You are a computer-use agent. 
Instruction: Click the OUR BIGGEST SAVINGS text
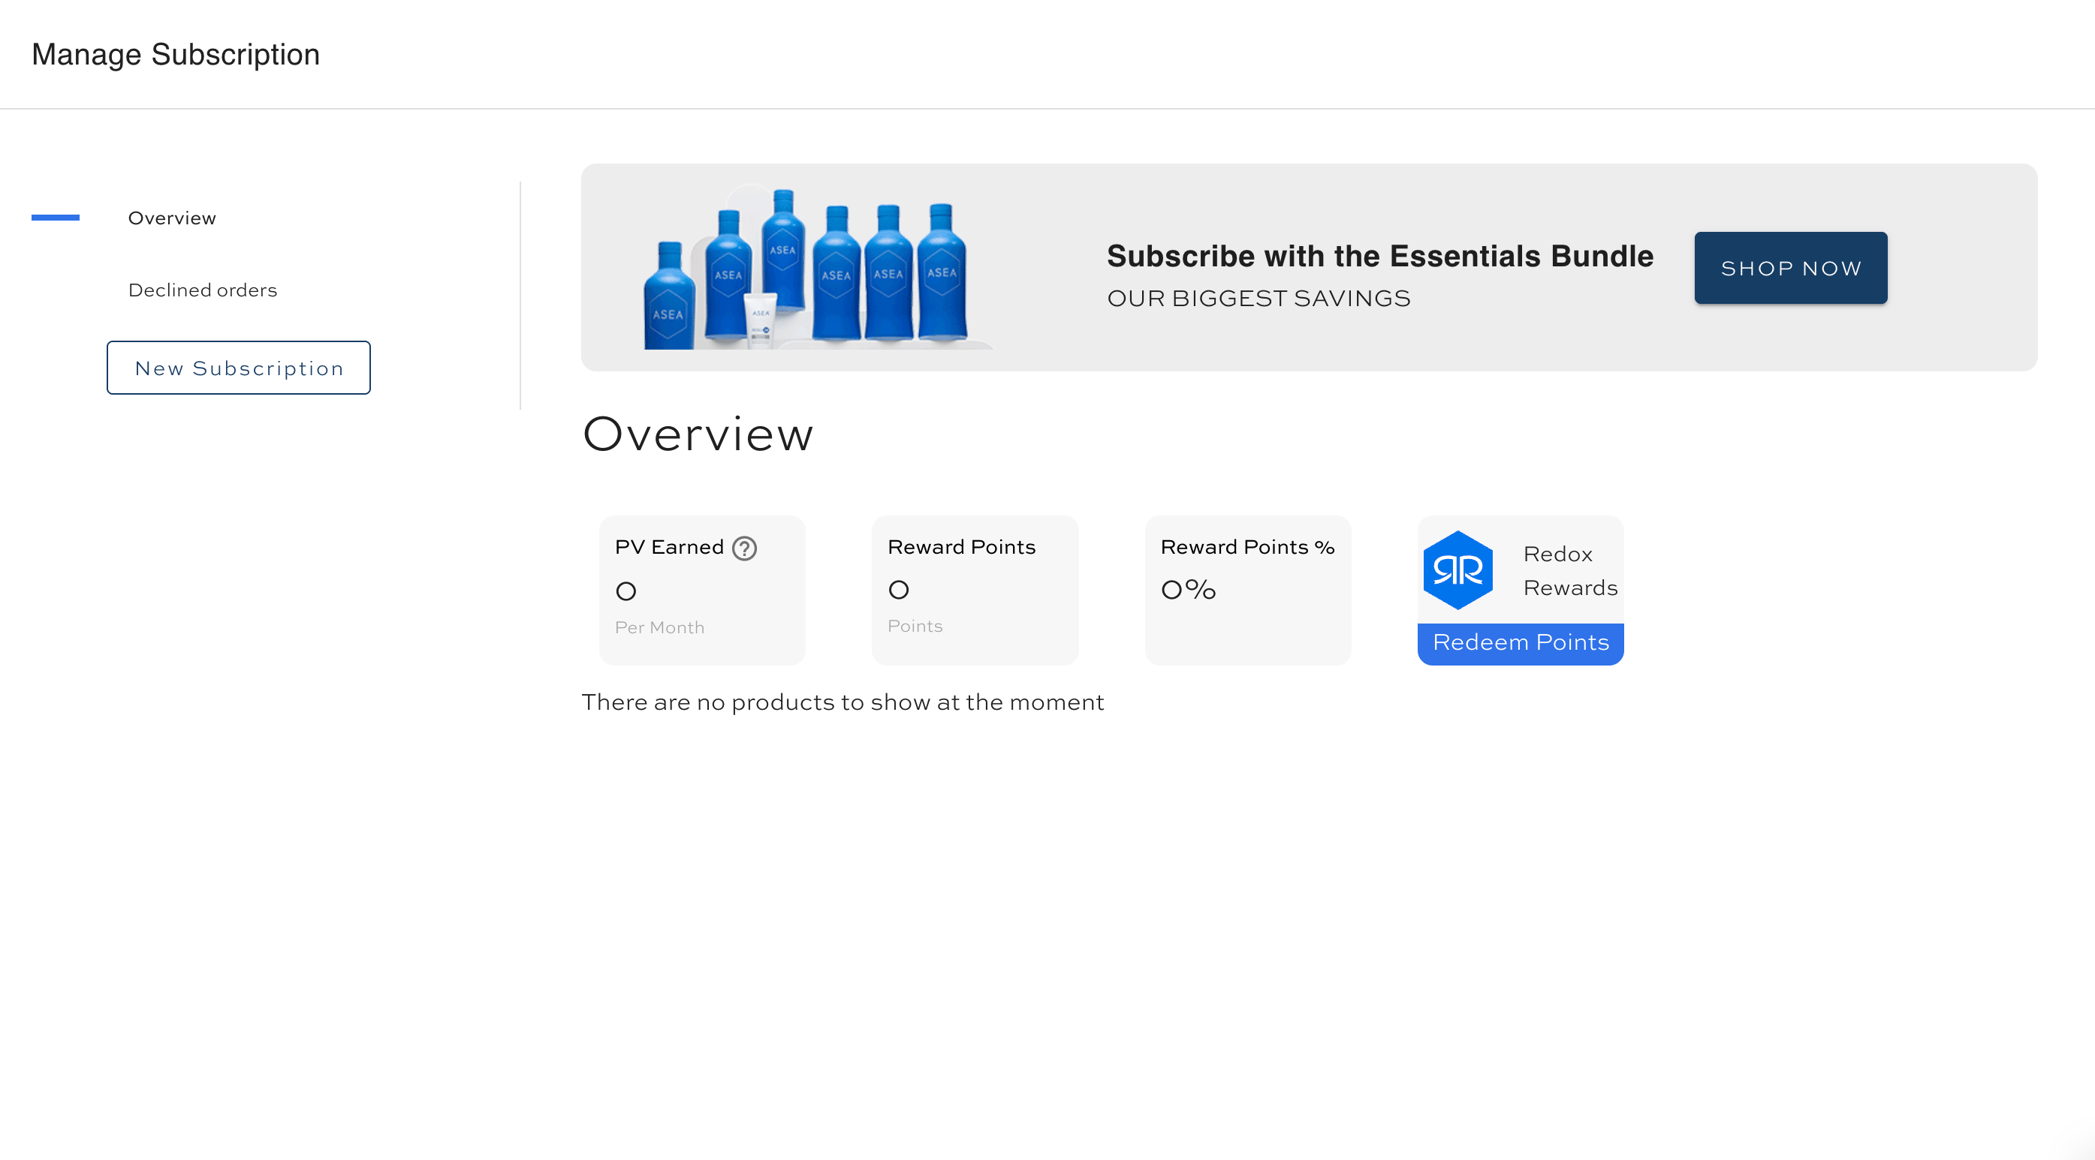[x=1259, y=298]
